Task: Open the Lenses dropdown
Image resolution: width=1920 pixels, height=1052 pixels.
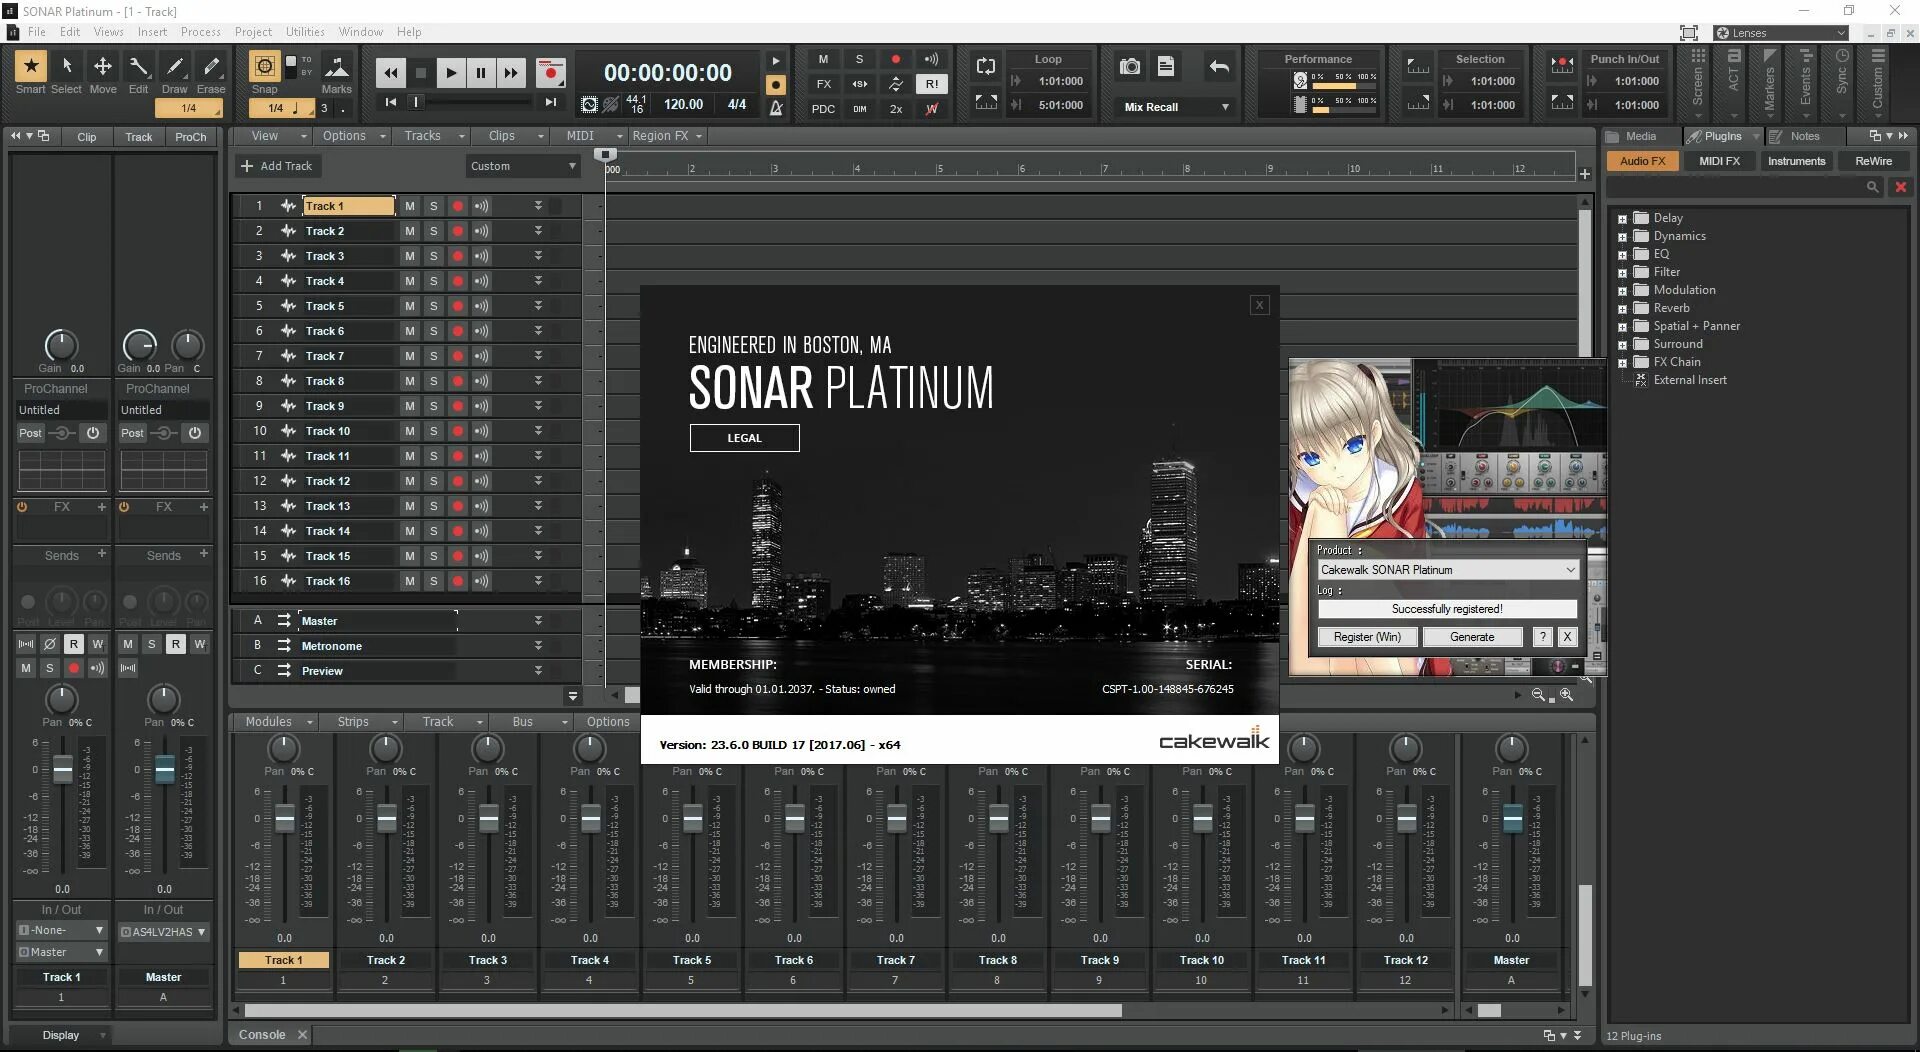Action: [x=1781, y=33]
